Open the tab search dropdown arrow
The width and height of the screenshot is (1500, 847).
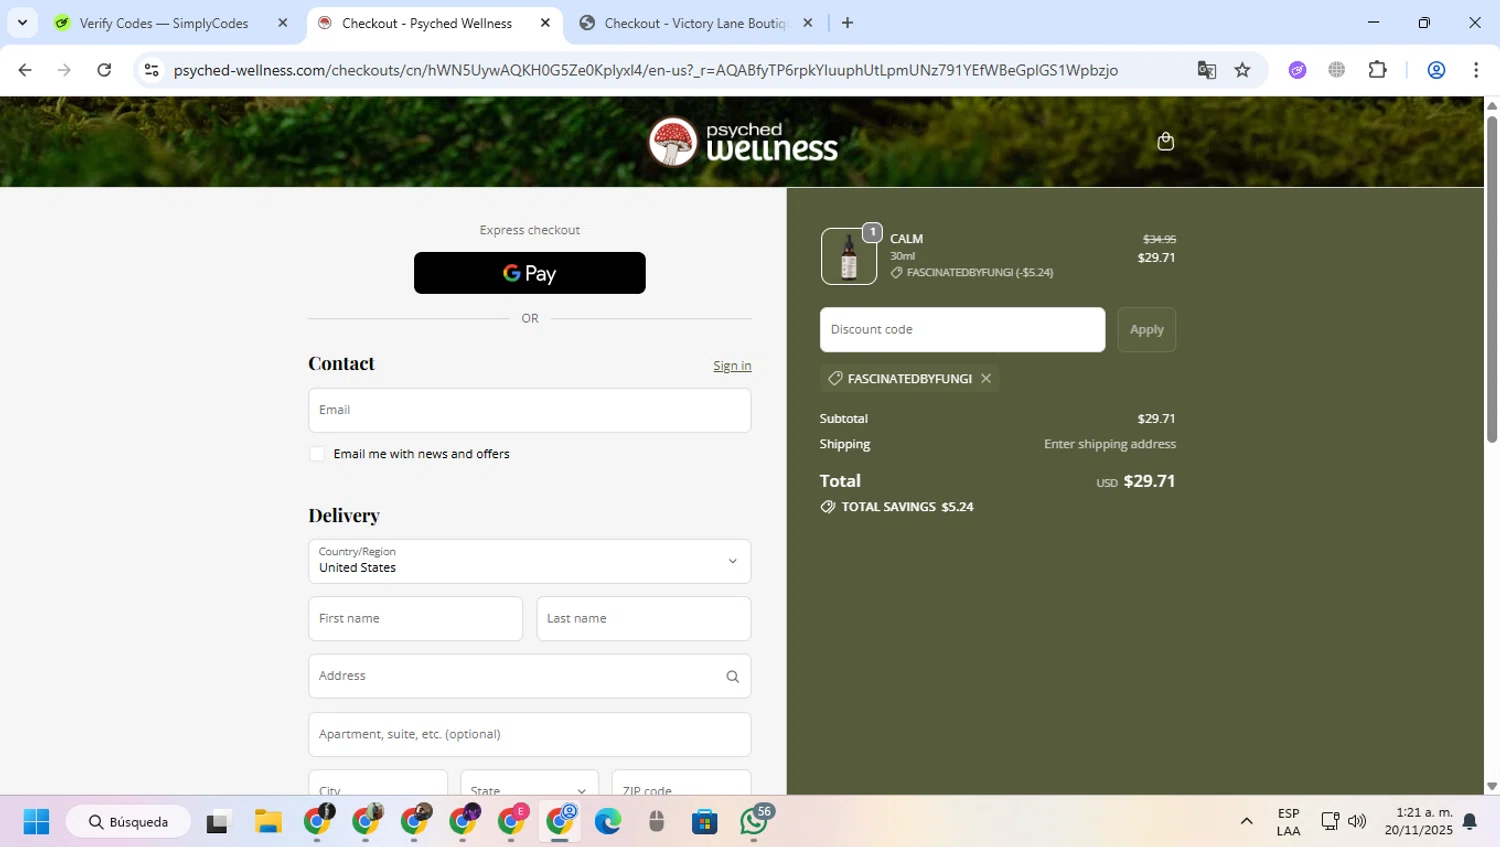[x=22, y=23]
